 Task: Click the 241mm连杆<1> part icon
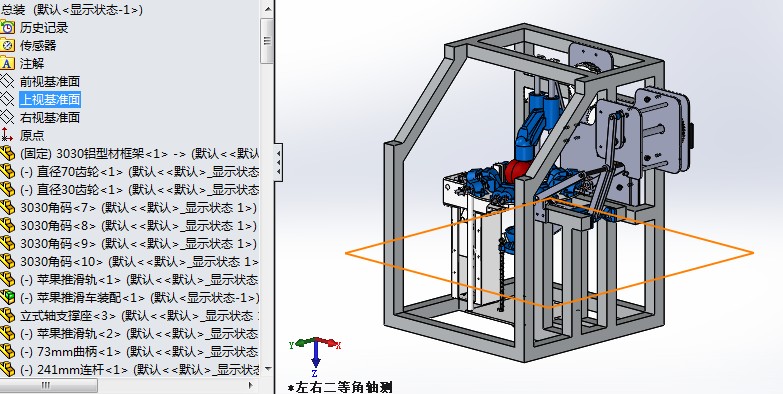coord(7,369)
